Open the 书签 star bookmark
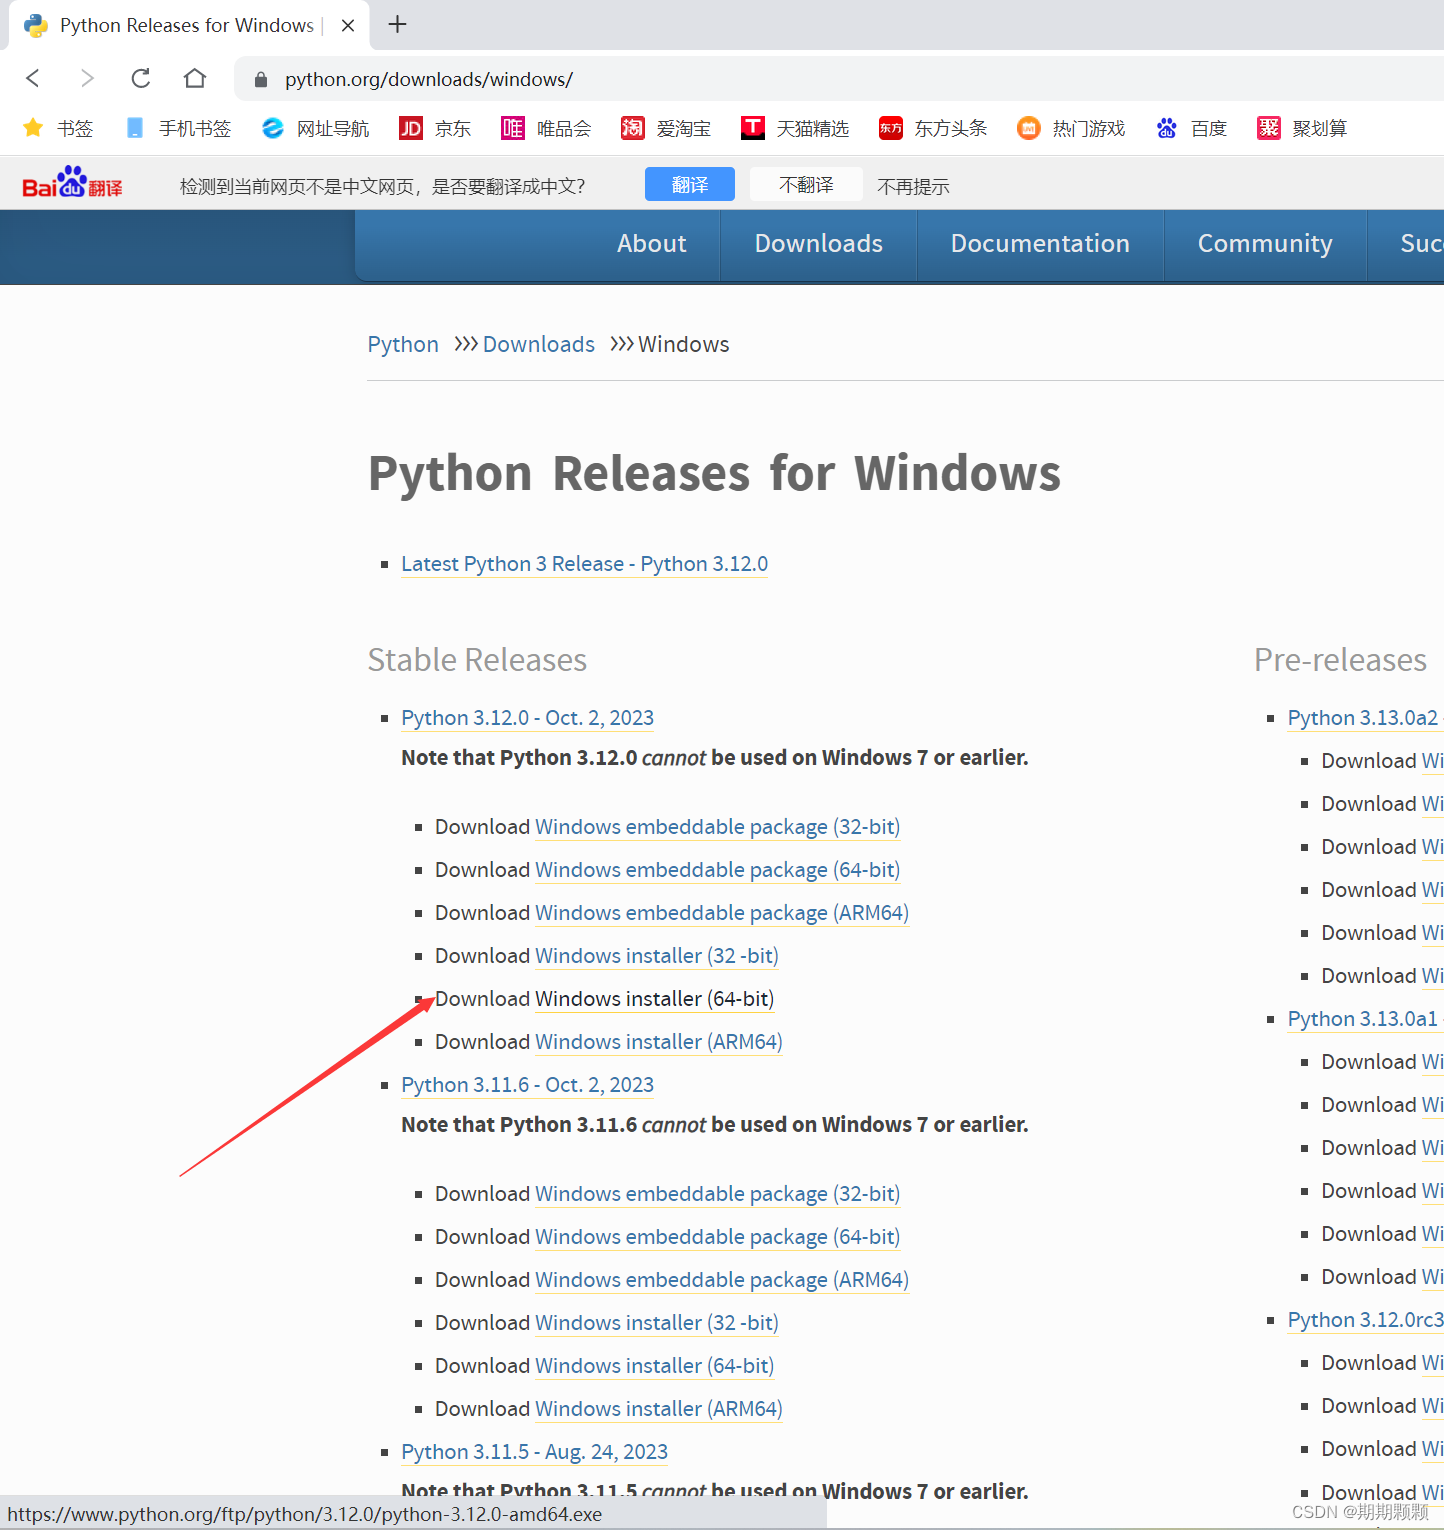Viewport: 1444px width, 1530px height. pos(58,128)
